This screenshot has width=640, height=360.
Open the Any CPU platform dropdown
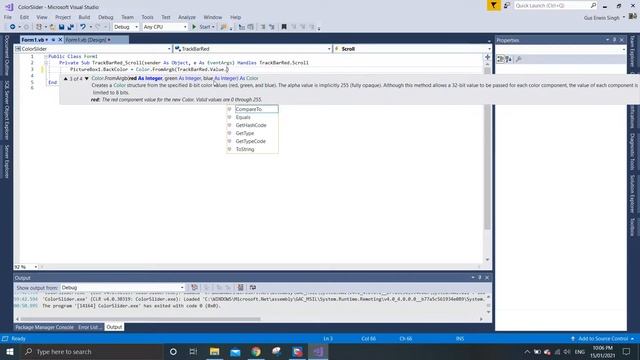click(165, 27)
